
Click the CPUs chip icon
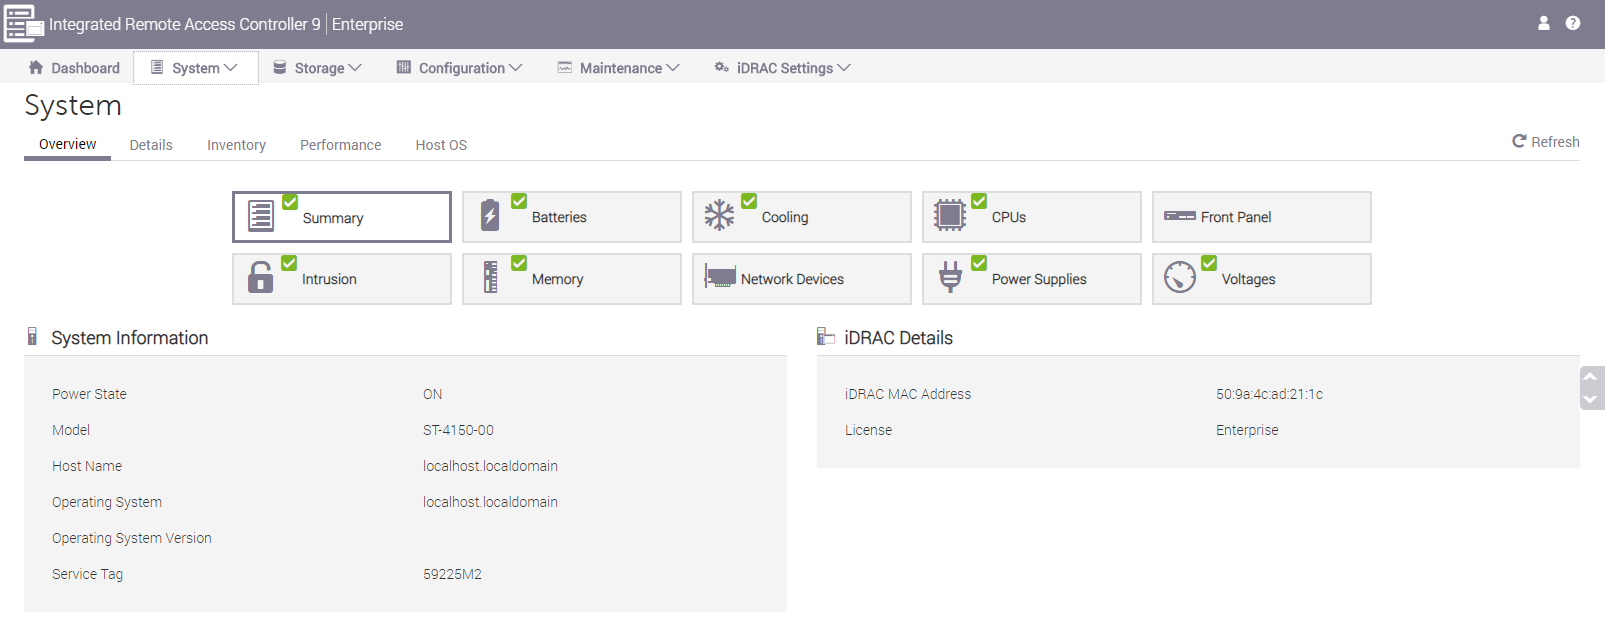pos(949,215)
